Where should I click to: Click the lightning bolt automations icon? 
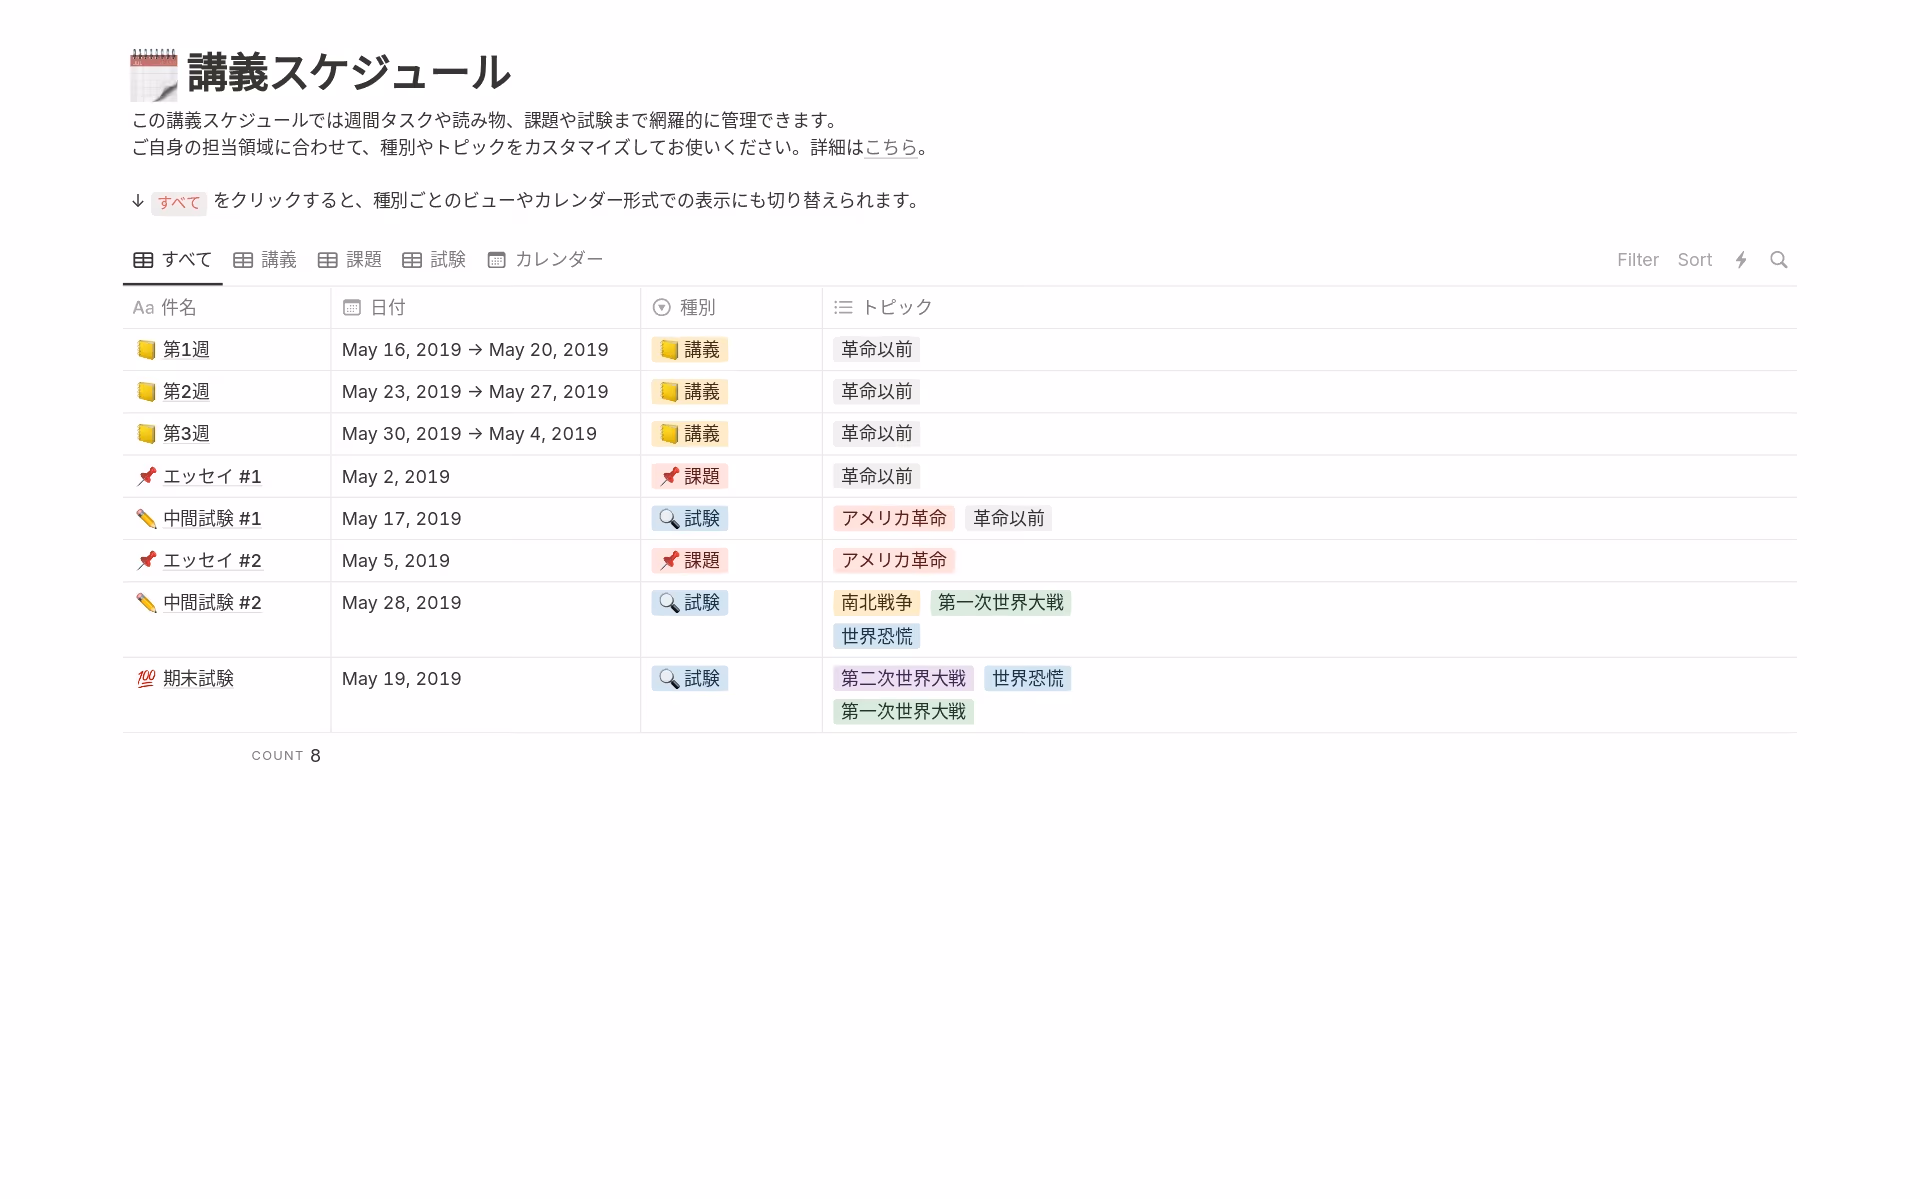[1741, 260]
